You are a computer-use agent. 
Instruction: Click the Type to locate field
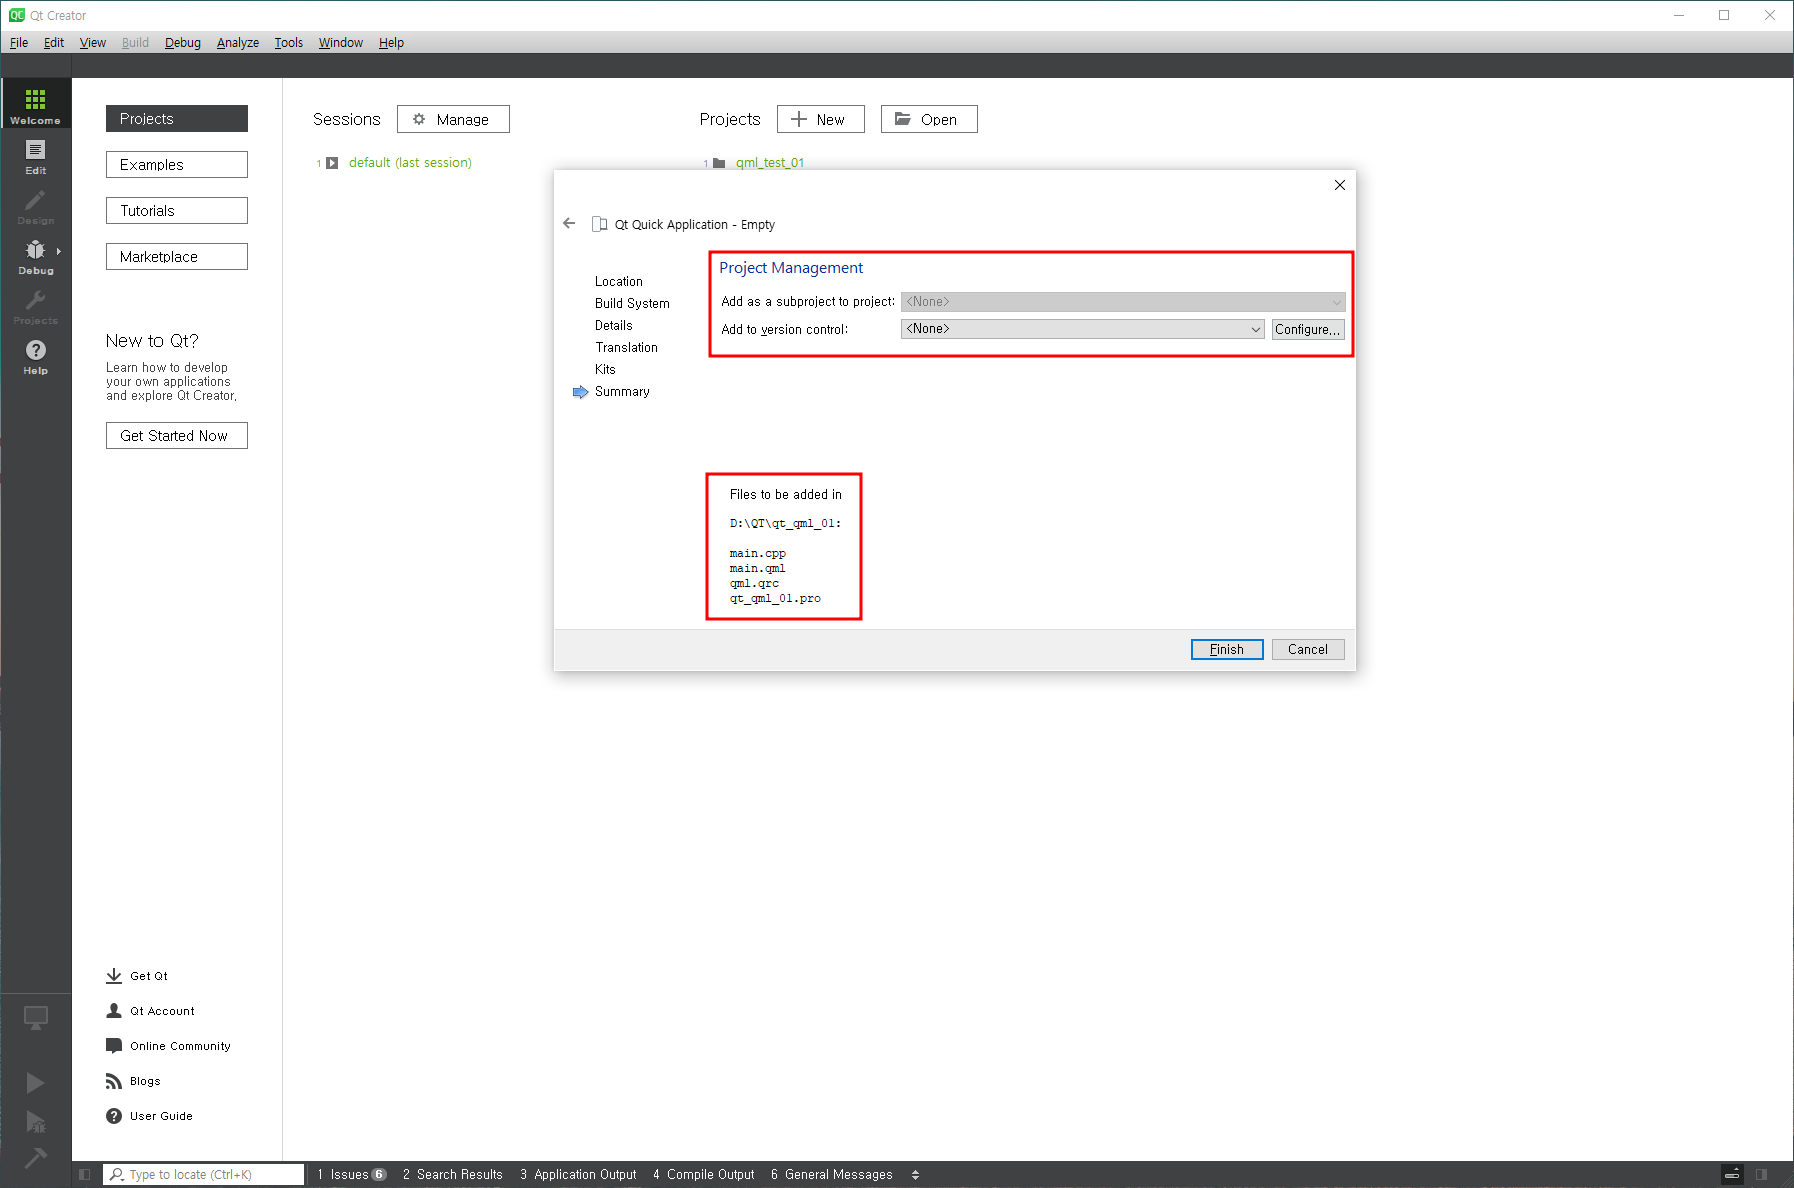204,1175
